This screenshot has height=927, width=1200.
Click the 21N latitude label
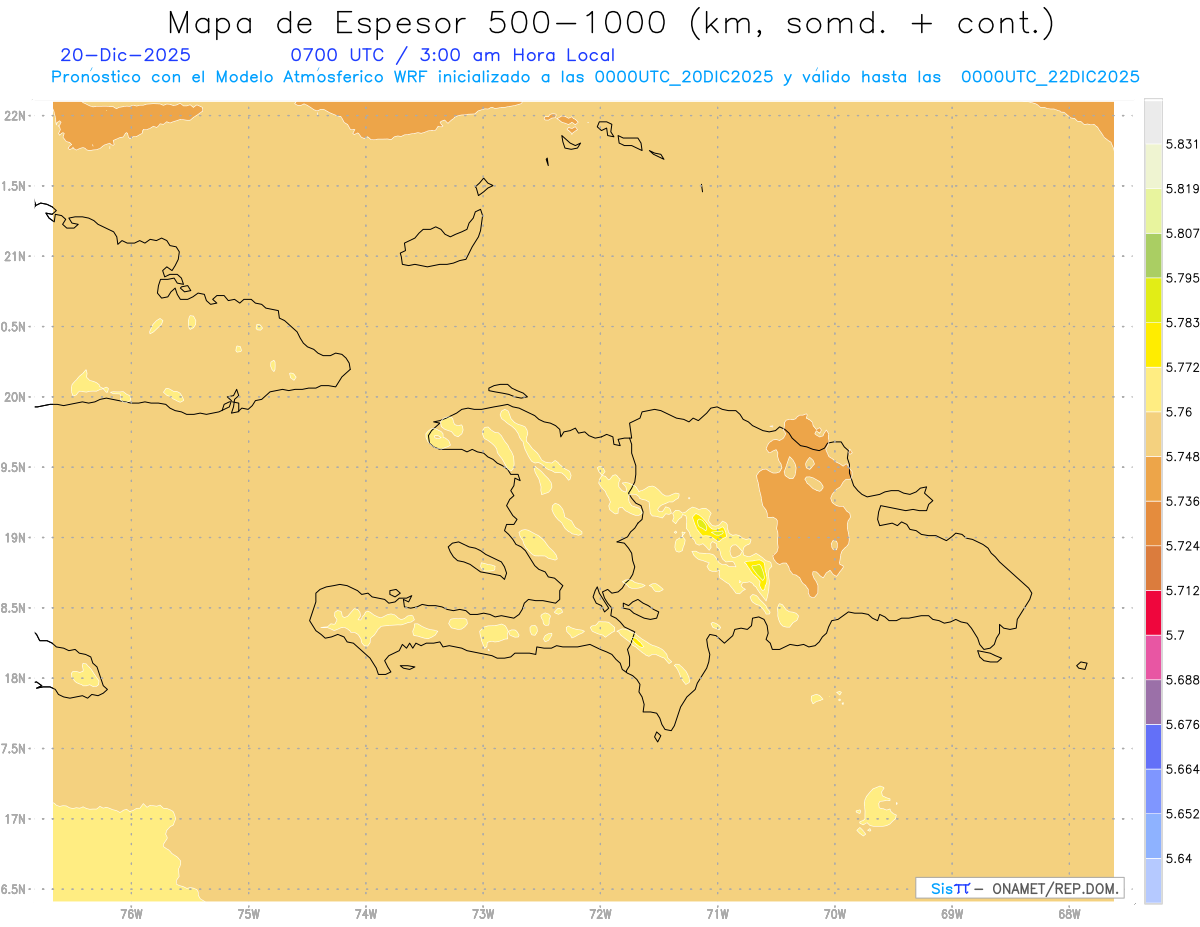[x=15, y=256]
